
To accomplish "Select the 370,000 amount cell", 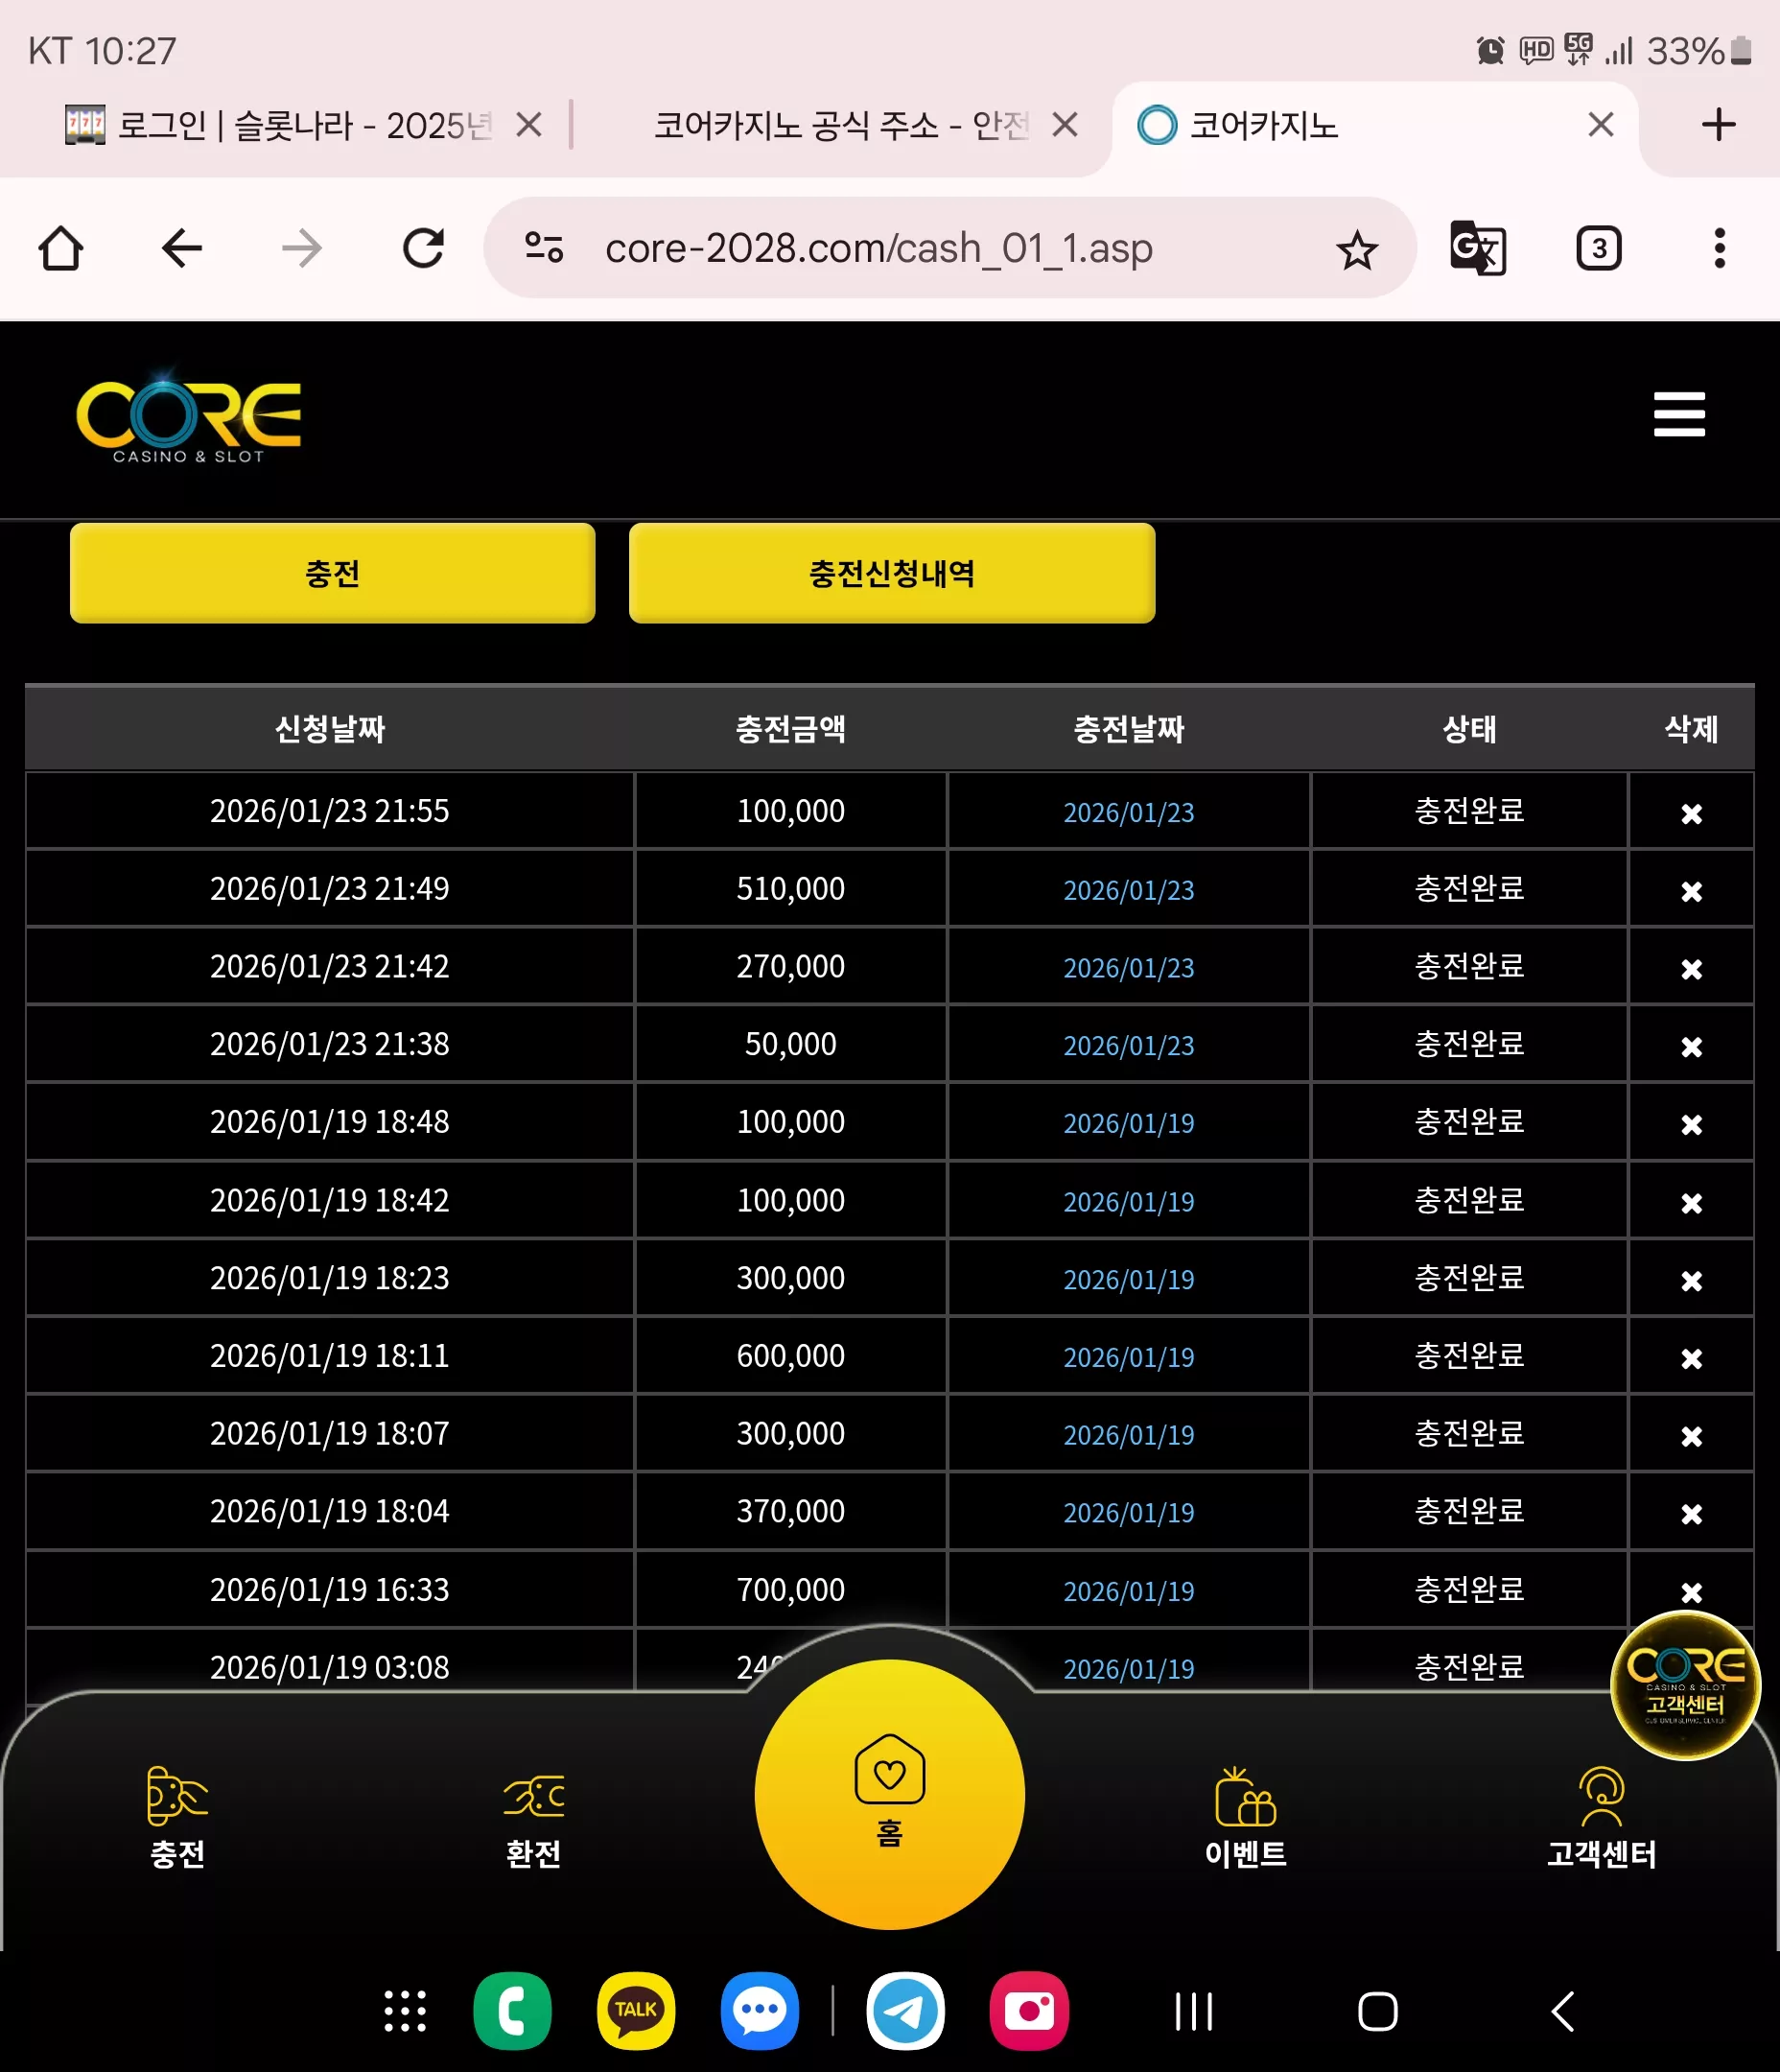I will pyautogui.click(x=790, y=1511).
